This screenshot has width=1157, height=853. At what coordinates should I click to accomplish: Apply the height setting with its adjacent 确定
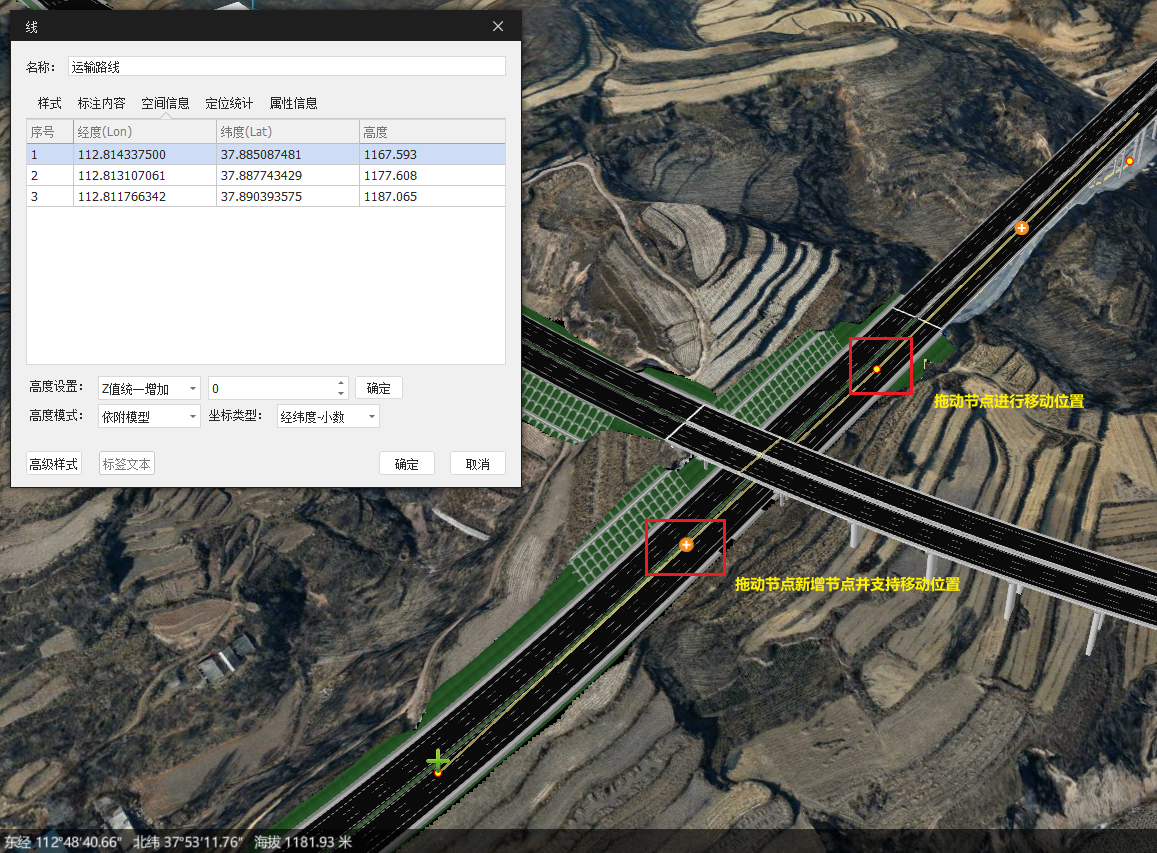[378, 388]
